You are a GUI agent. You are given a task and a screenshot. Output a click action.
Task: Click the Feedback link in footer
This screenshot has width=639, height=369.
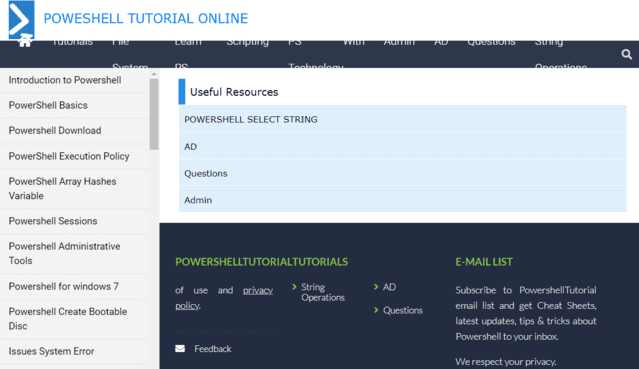click(213, 349)
